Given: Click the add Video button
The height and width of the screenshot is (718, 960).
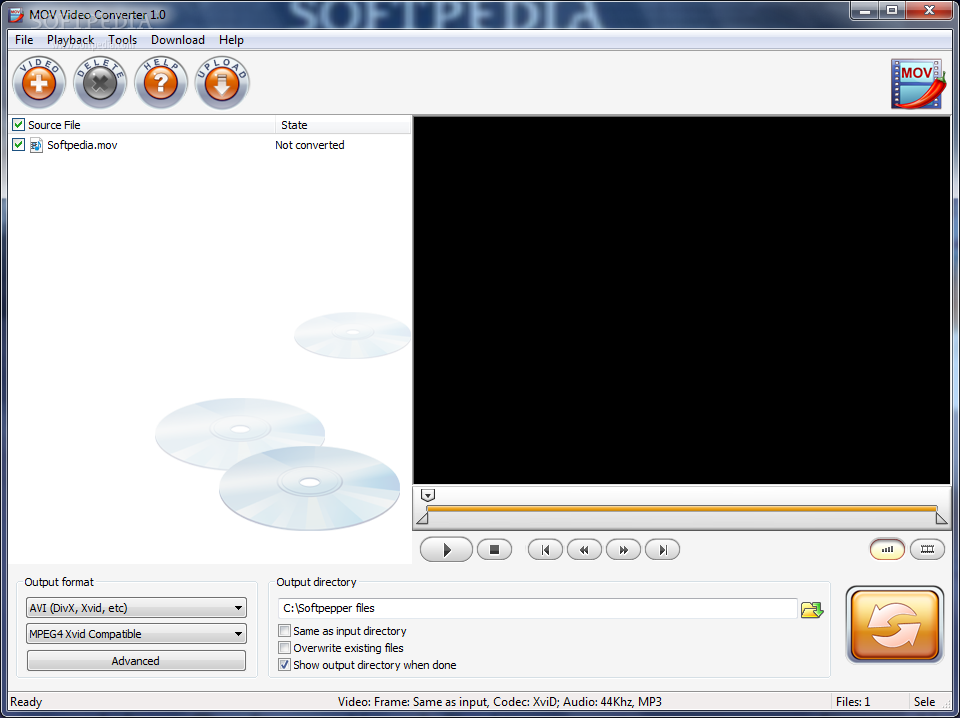Looking at the screenshot, I should tap(39, 83).
